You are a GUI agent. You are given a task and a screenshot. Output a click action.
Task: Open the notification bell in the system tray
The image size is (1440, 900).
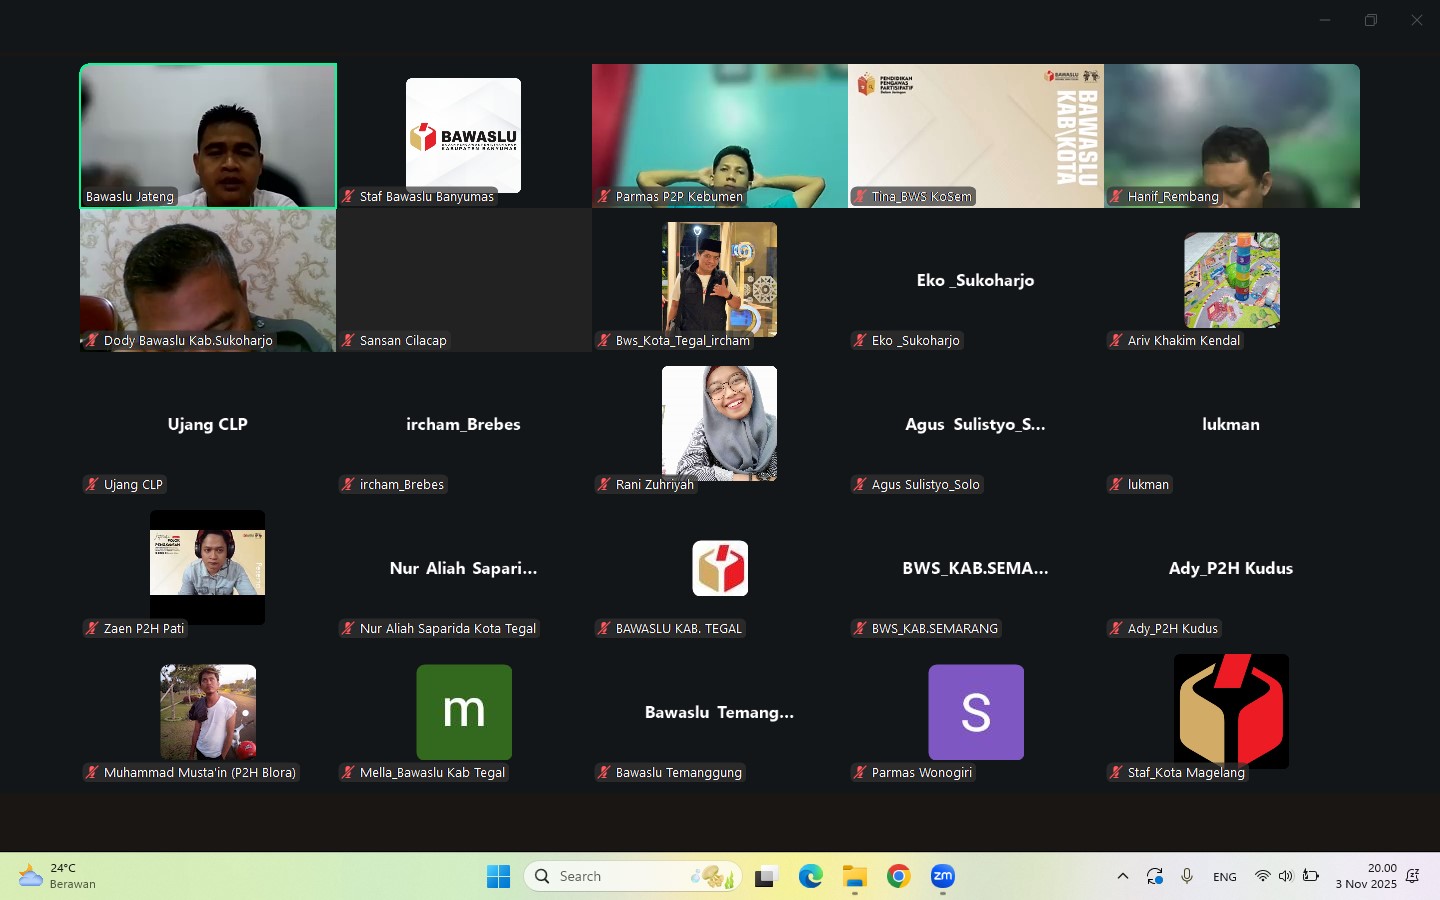click(x=1412, y=877)
